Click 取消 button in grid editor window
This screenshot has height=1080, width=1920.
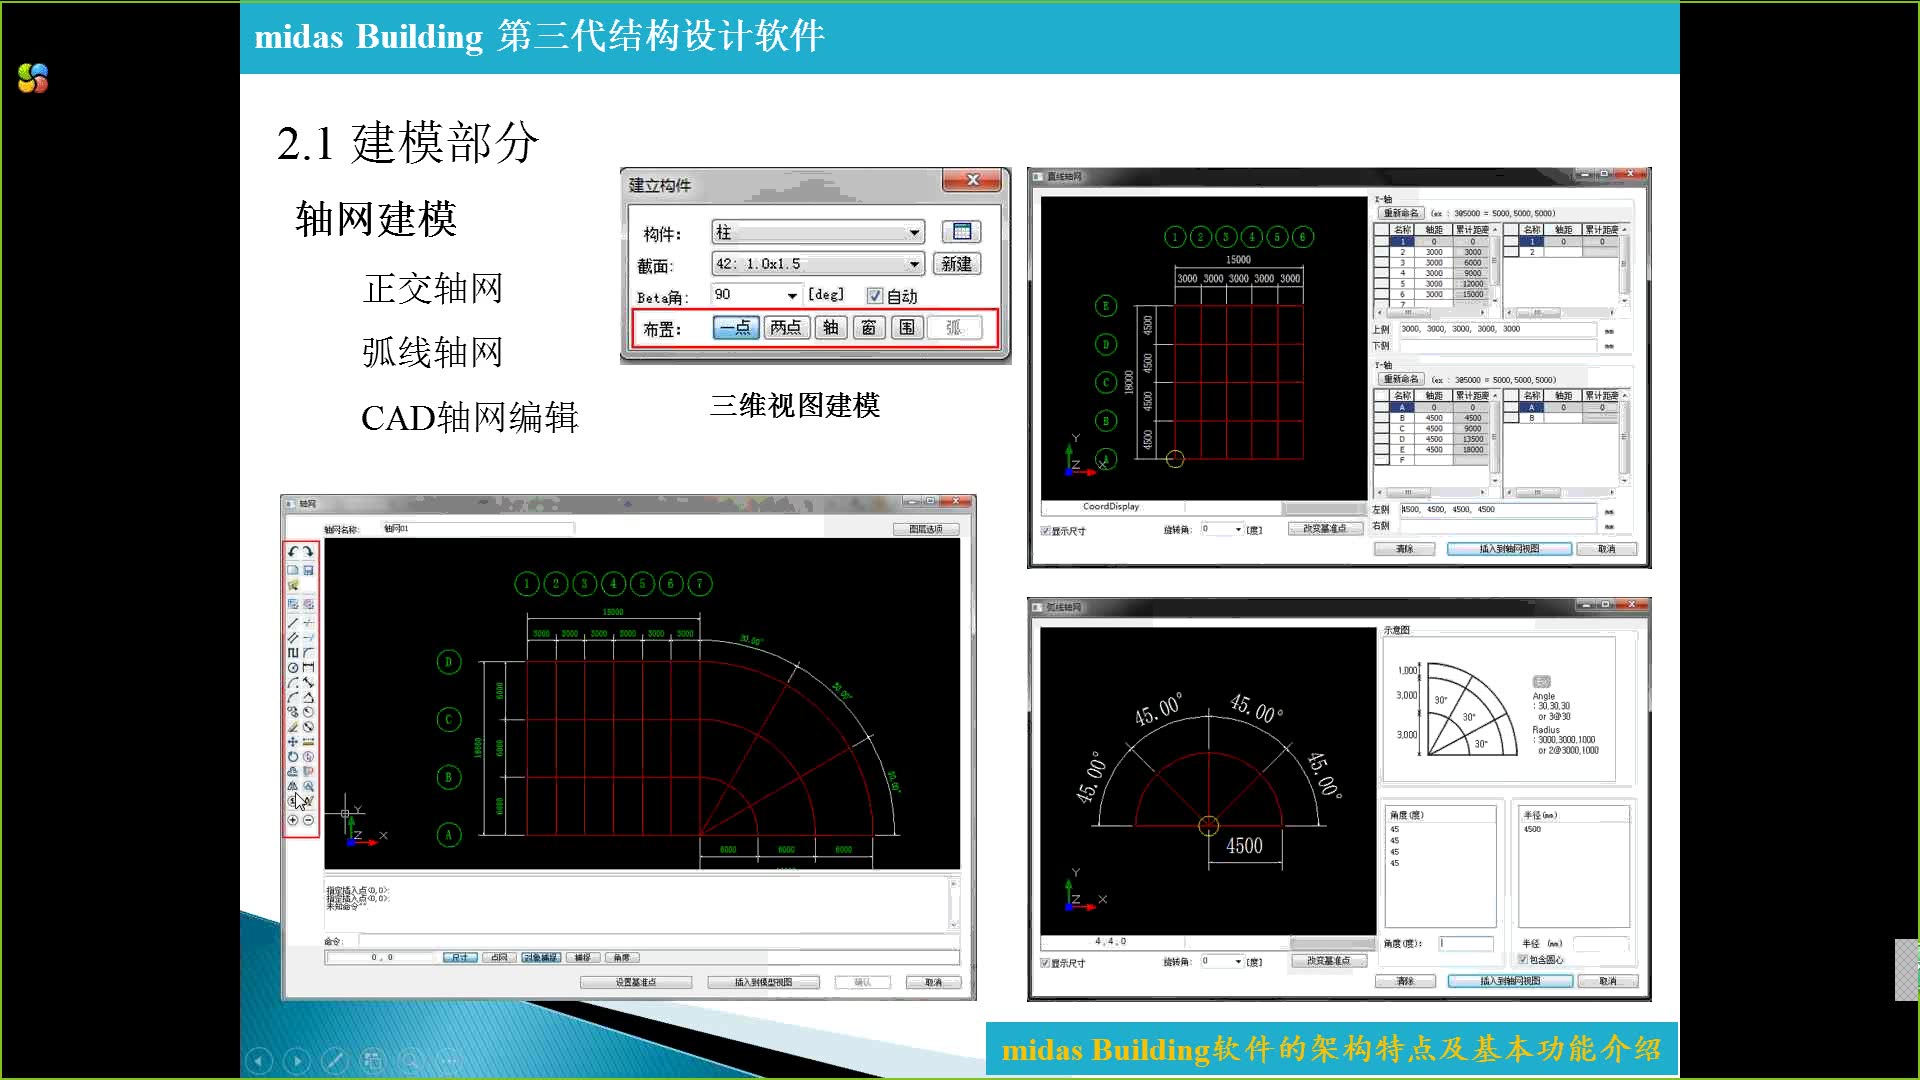coord(933,982)
